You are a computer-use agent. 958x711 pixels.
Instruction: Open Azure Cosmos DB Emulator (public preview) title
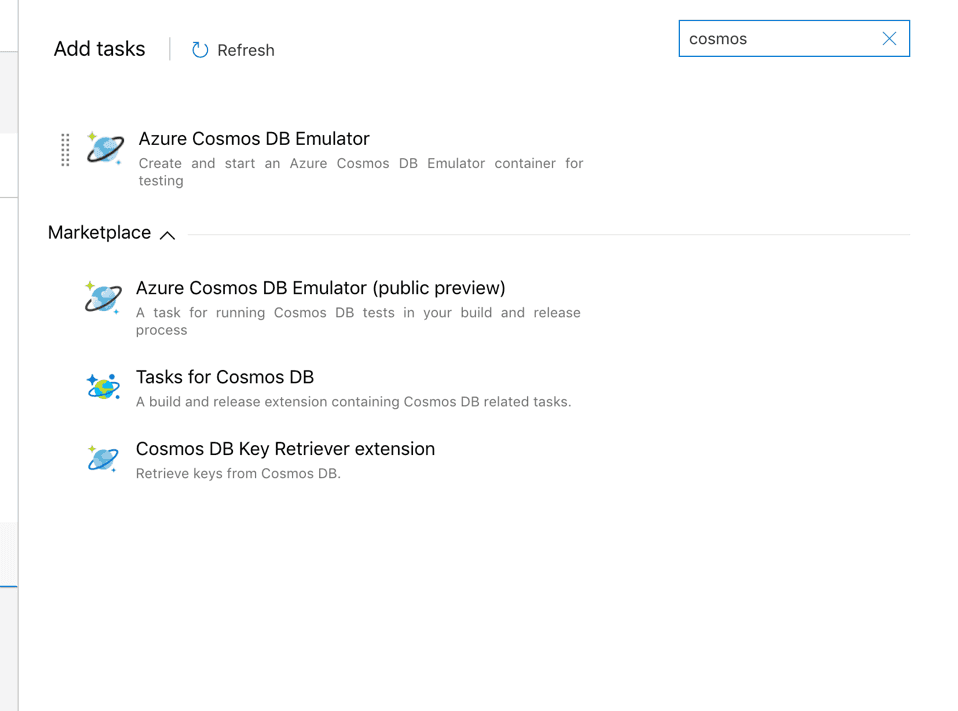point(321,288)
